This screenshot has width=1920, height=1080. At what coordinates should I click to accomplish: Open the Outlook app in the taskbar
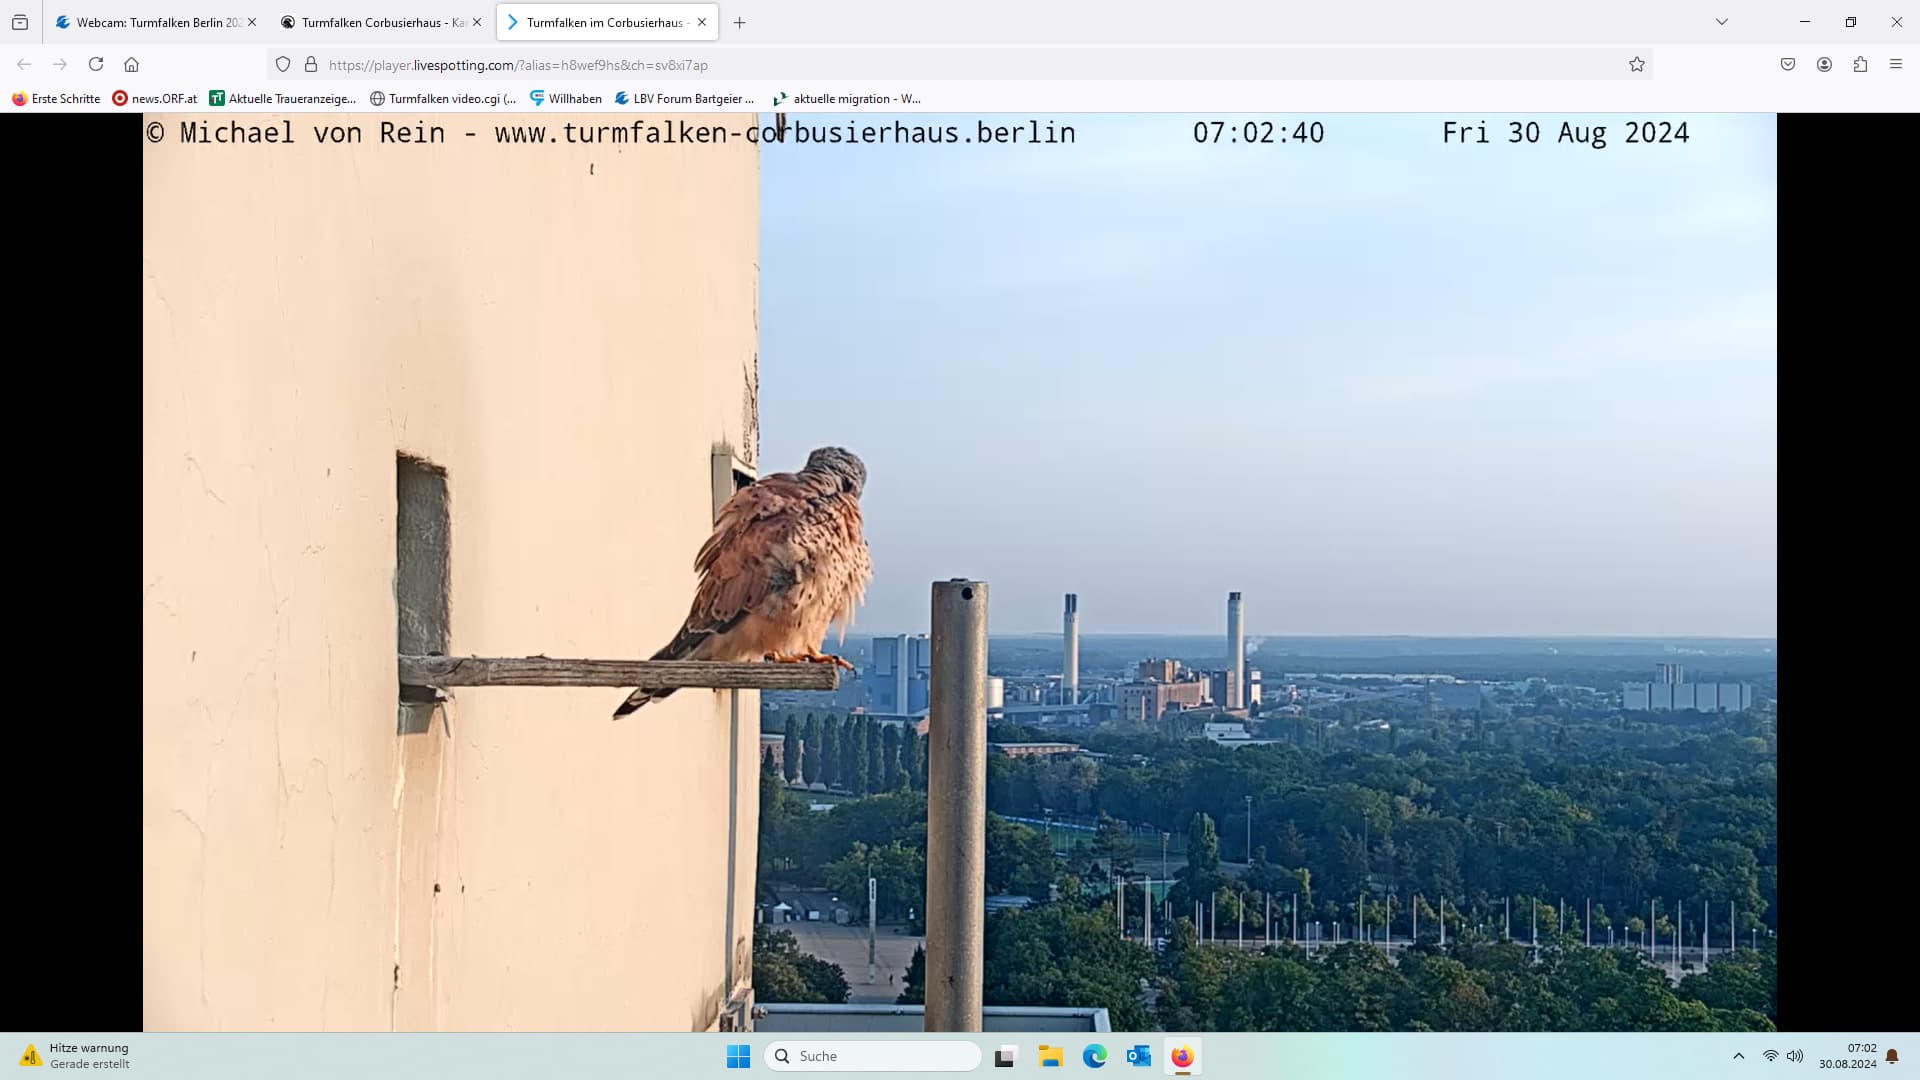[x=1138, y=1056]
